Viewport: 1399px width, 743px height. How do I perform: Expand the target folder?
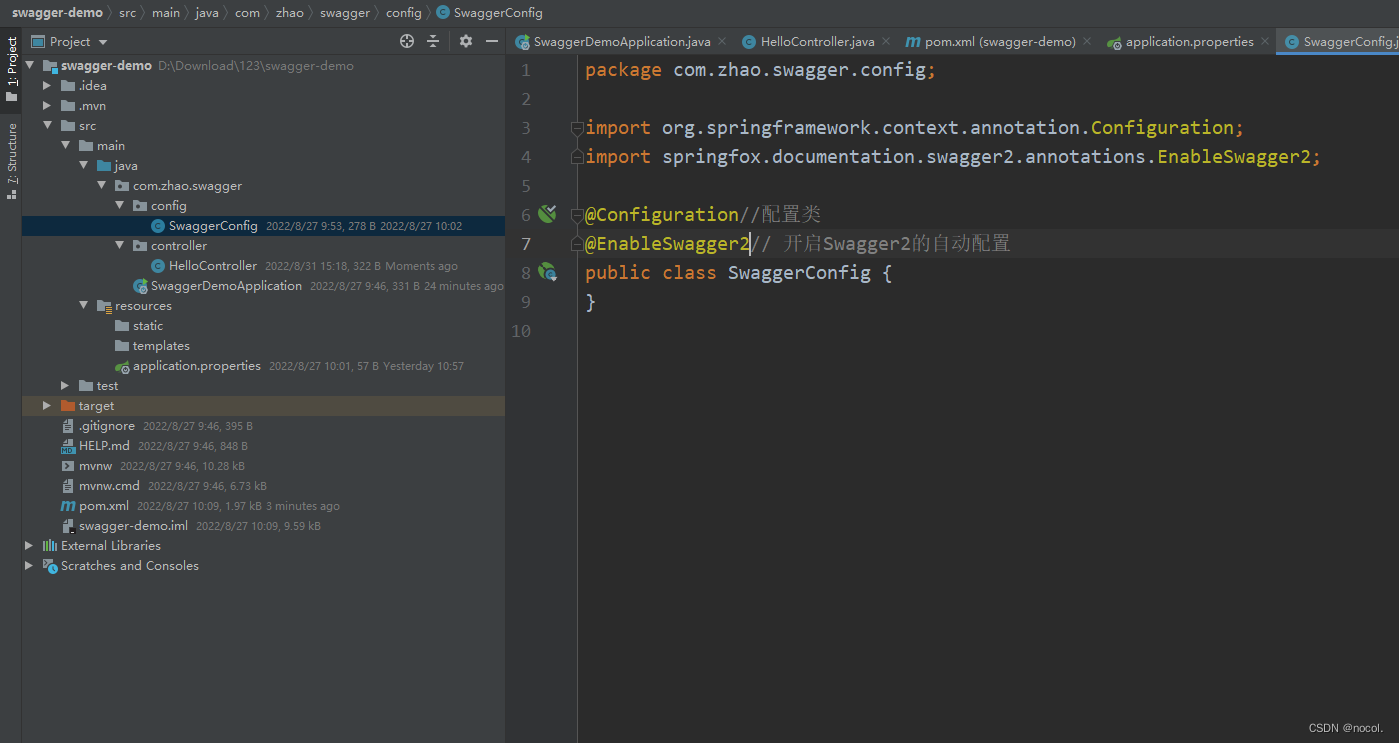coord(47,406)
